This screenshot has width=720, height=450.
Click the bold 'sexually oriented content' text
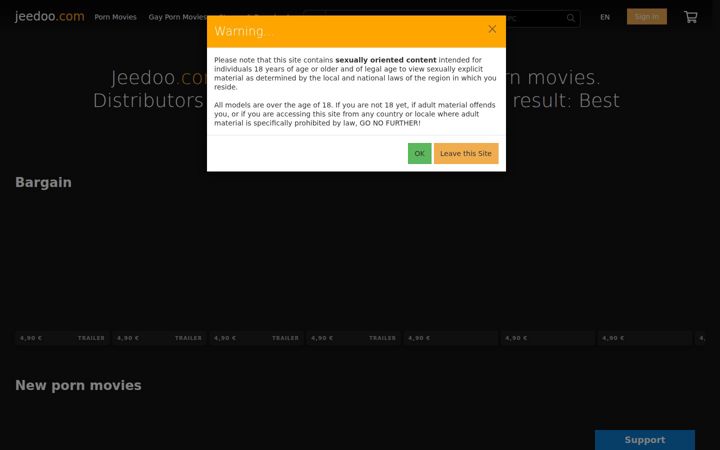(x=386, y=60)
